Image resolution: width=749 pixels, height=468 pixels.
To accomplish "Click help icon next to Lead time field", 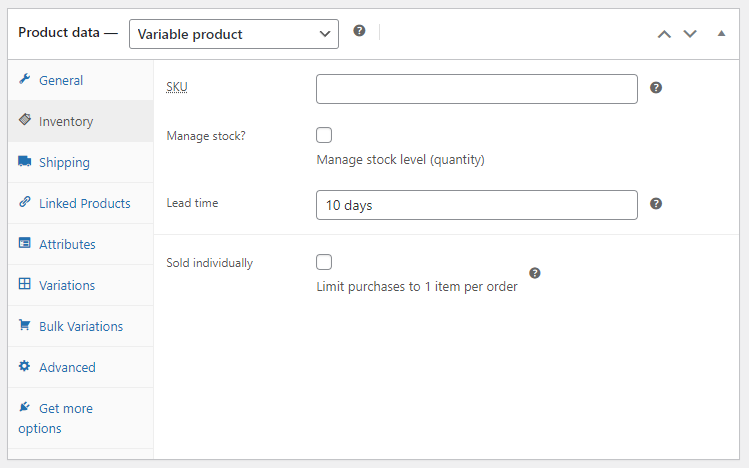I will (656, 204).
